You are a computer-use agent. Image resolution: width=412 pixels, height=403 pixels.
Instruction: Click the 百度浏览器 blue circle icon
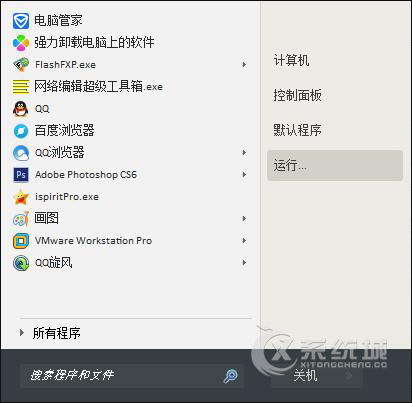pyautogui.click(x=21, y=131)
